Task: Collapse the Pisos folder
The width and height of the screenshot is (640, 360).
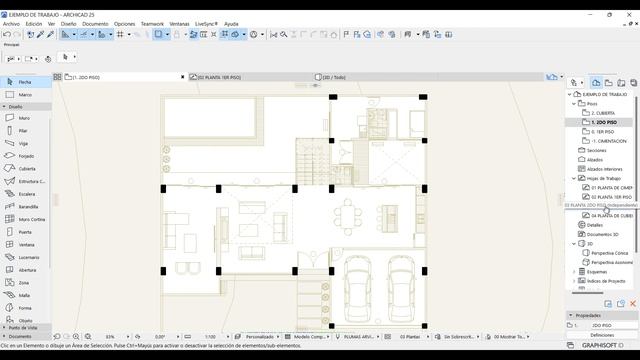Action: [574, 104]
